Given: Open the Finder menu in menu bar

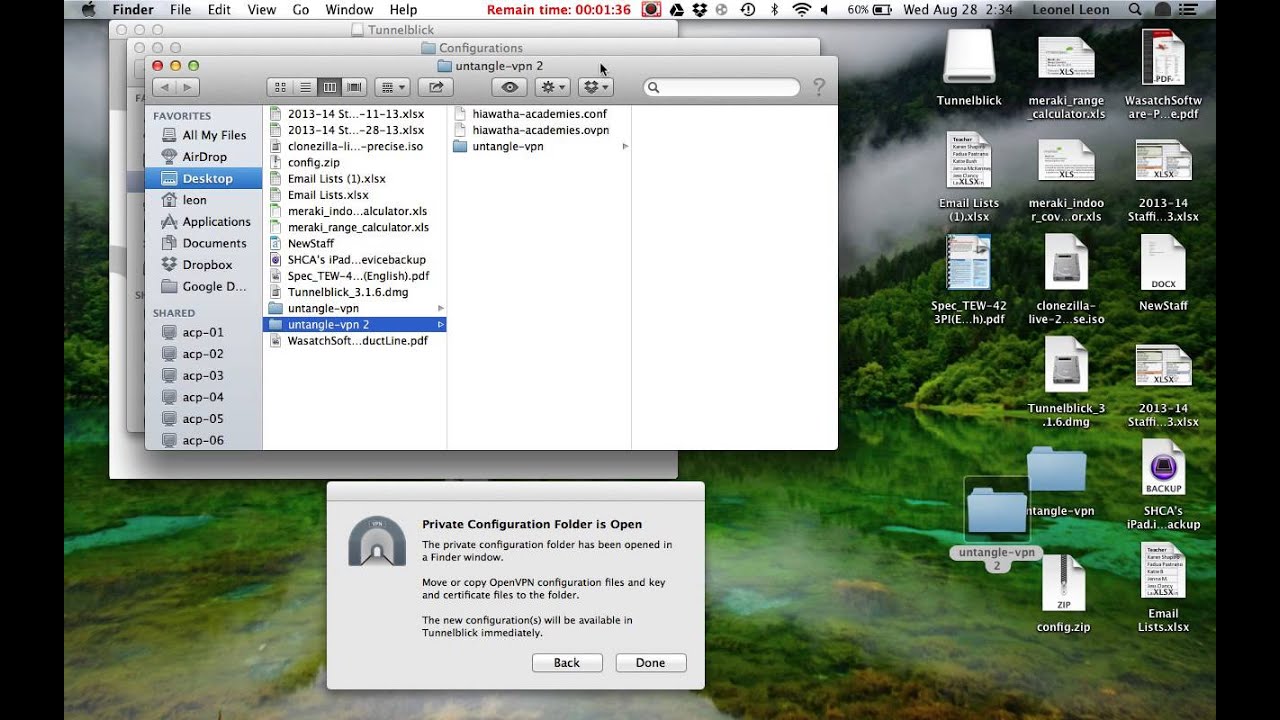Looking at the screenshot, I should pos(131,9).
